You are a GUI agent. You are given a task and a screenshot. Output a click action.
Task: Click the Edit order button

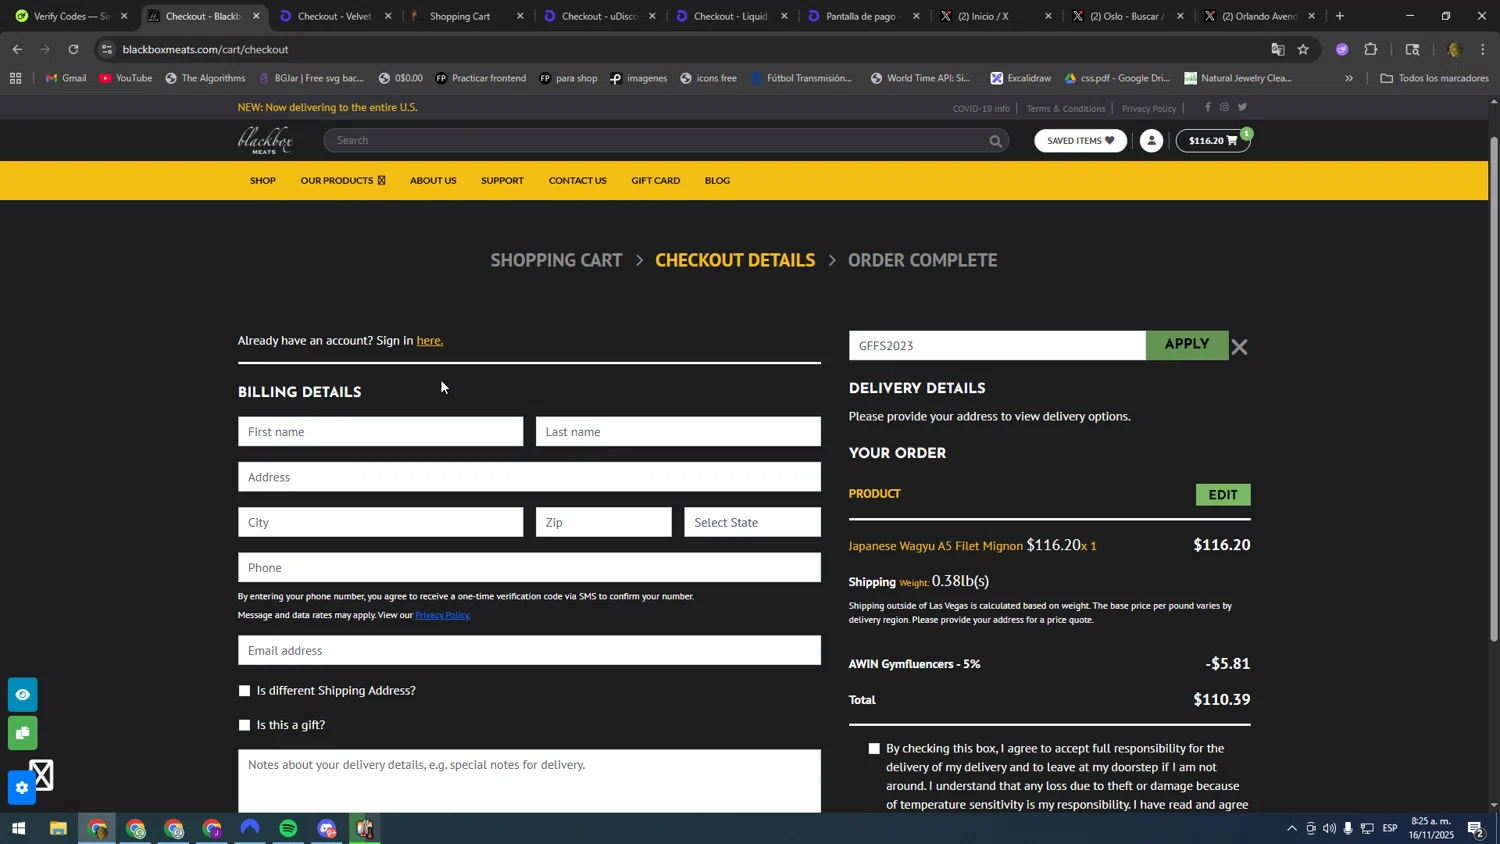pos(1223,495)
